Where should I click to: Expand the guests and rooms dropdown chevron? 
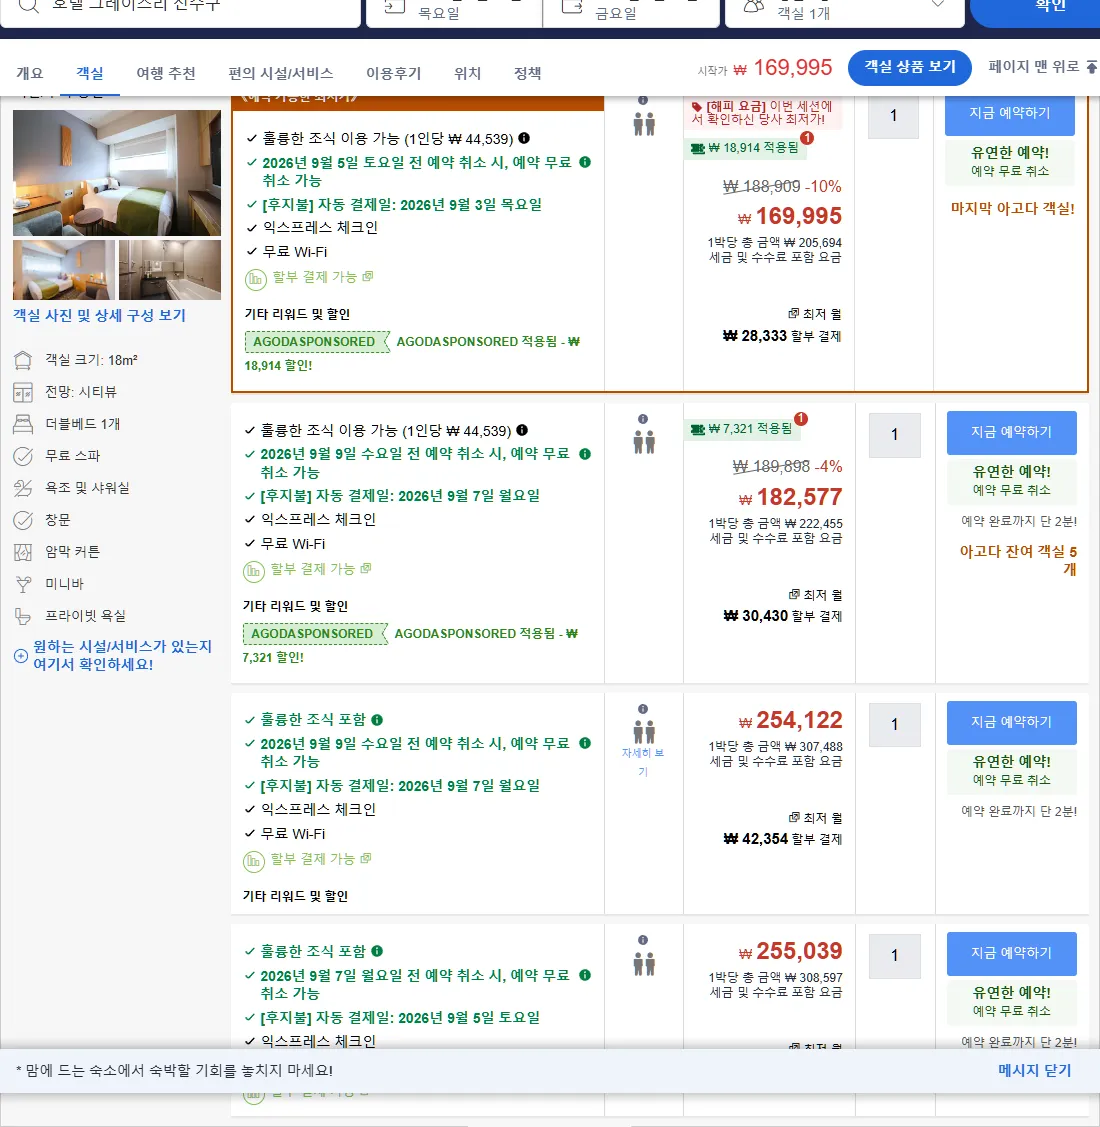pos(938,4)
